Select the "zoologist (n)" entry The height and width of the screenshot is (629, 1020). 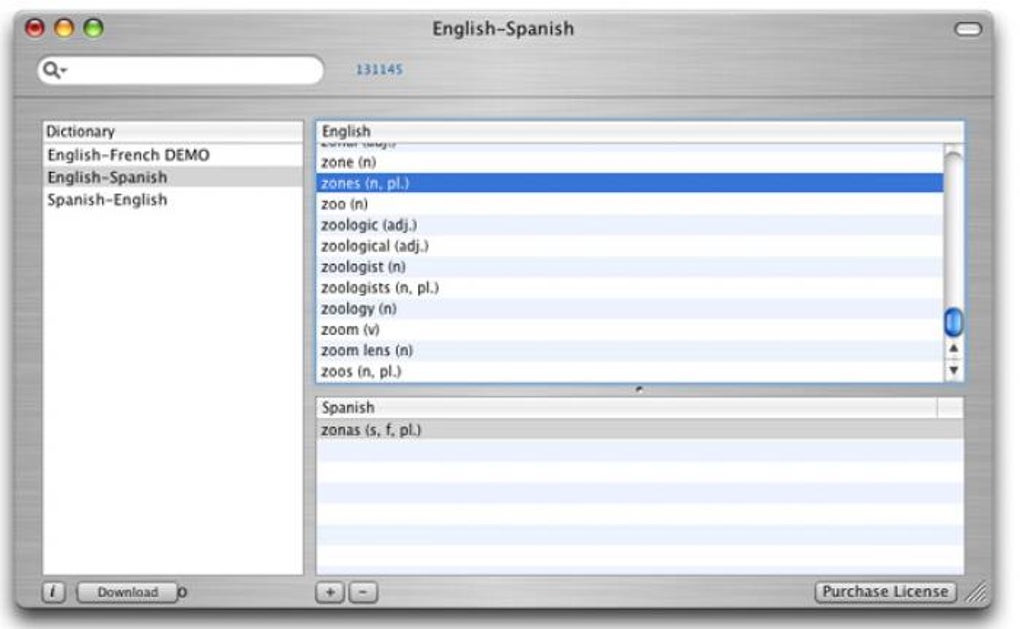pyautogui.click(x=363, y=267)
